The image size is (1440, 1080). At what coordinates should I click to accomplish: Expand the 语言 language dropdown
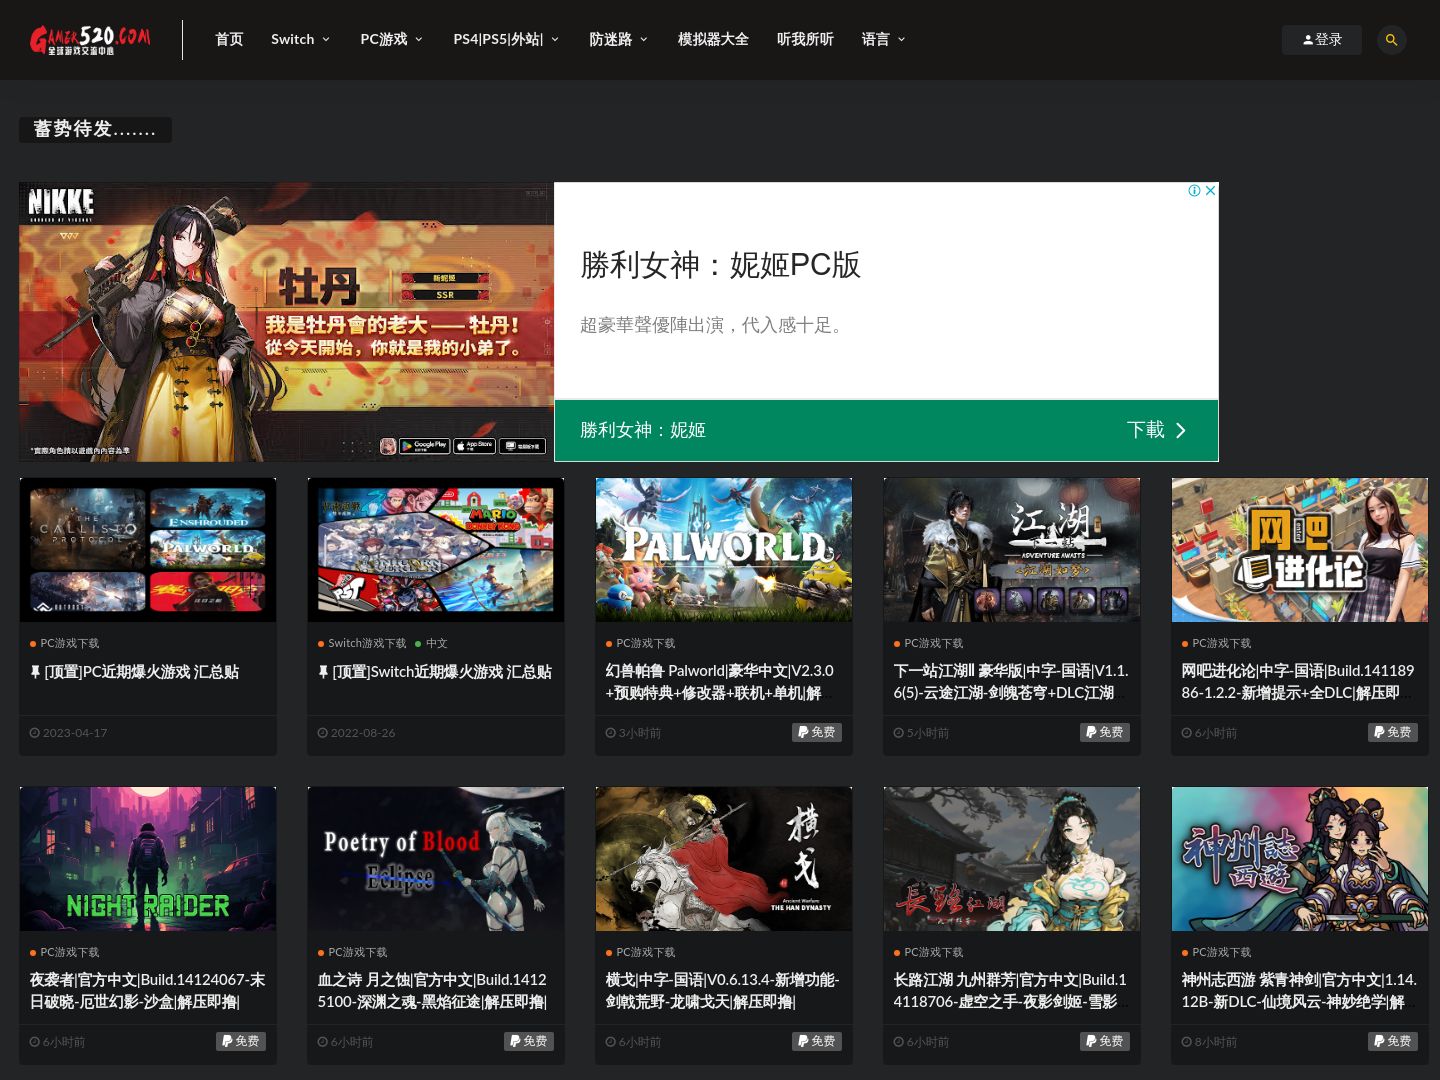[x=884, y=40]
